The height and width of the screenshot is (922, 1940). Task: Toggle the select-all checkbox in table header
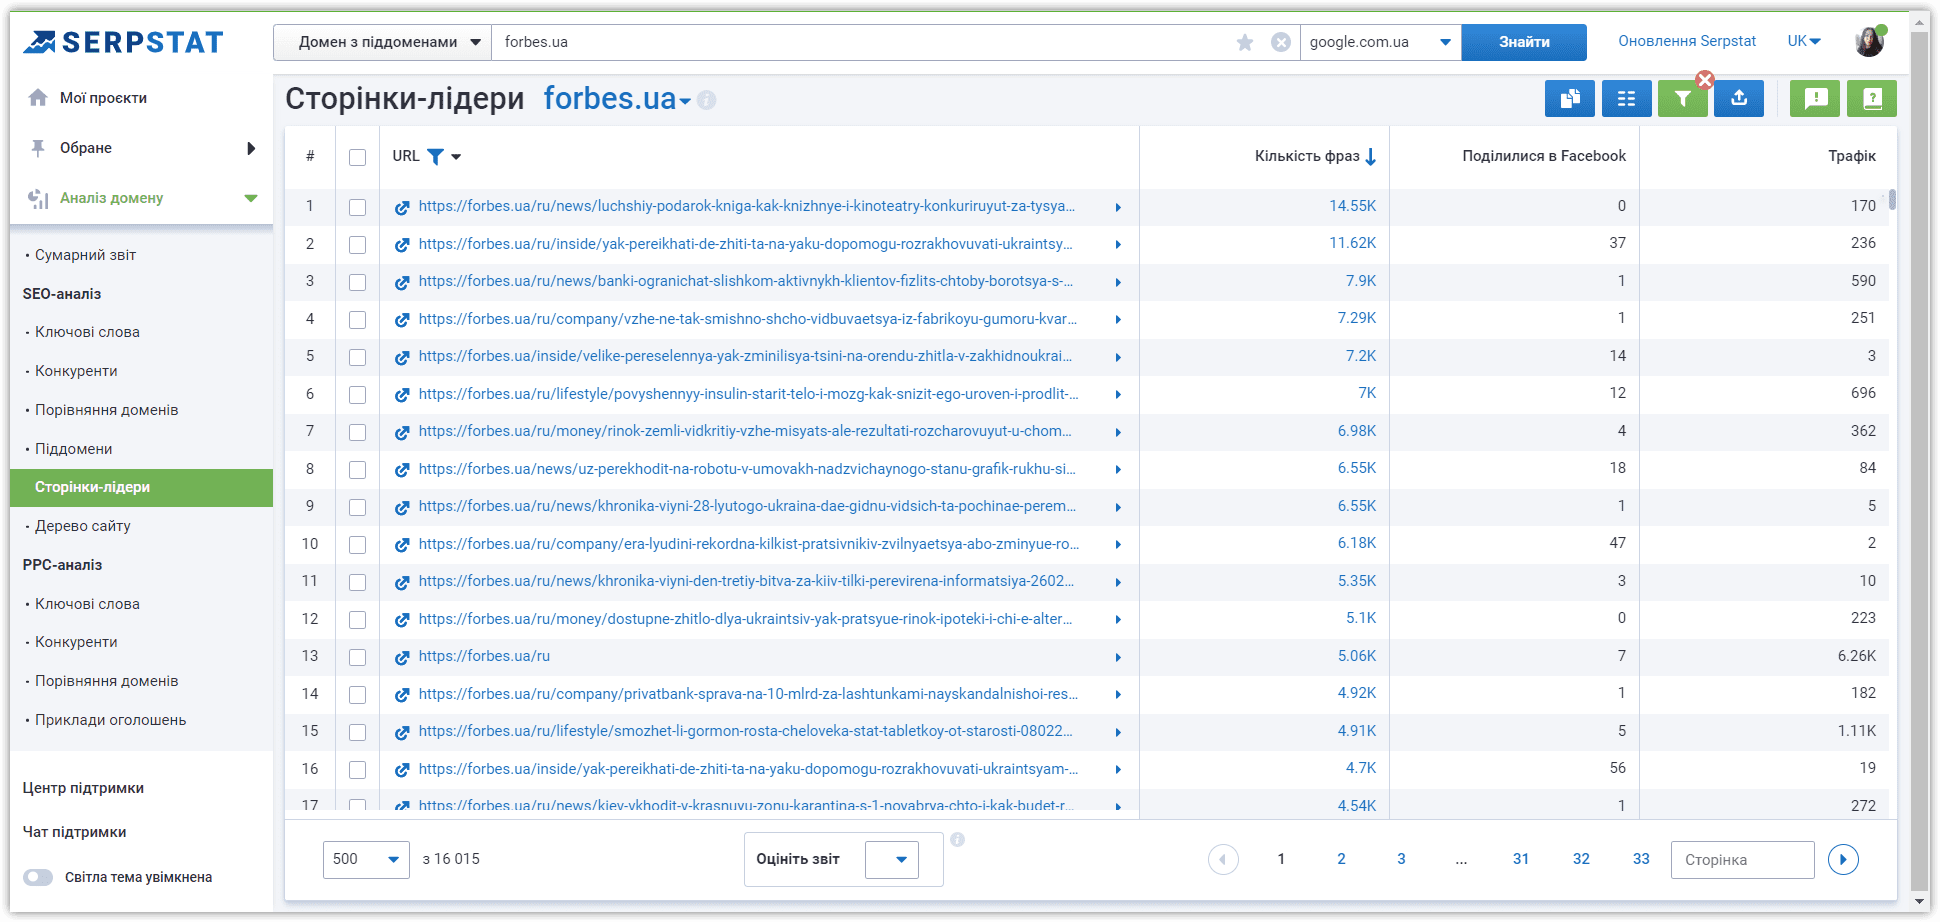[357, 157]
